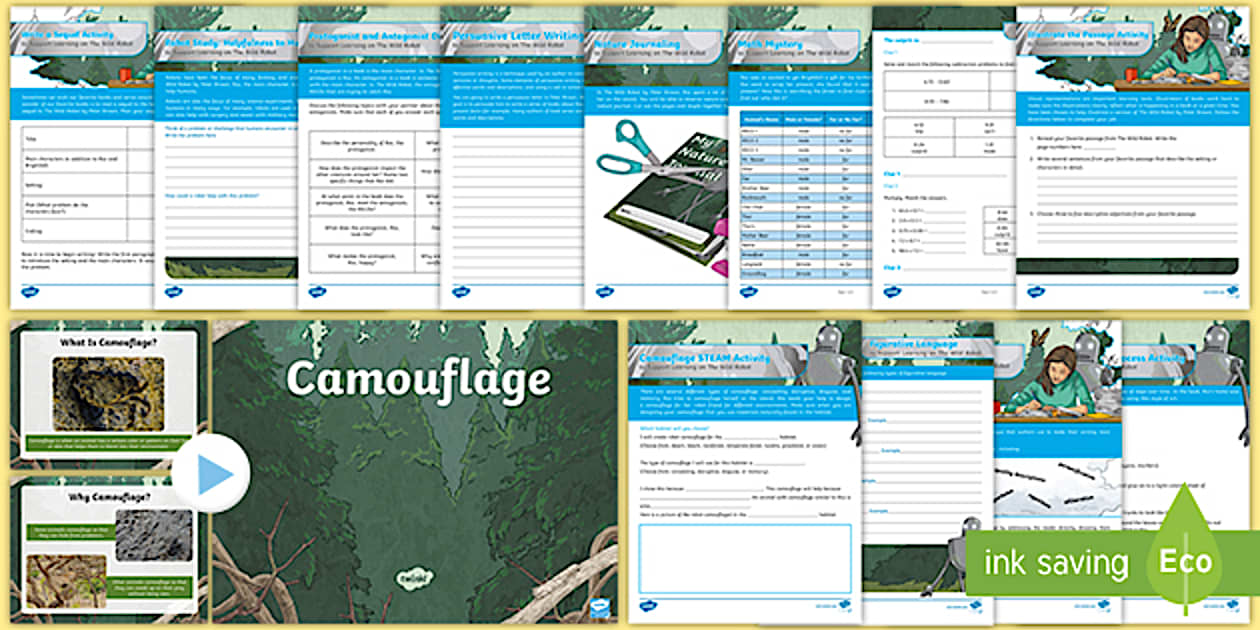Select the 'Math Mystery' title heading
Screen dimensions: 1260x630
(770, 44)
